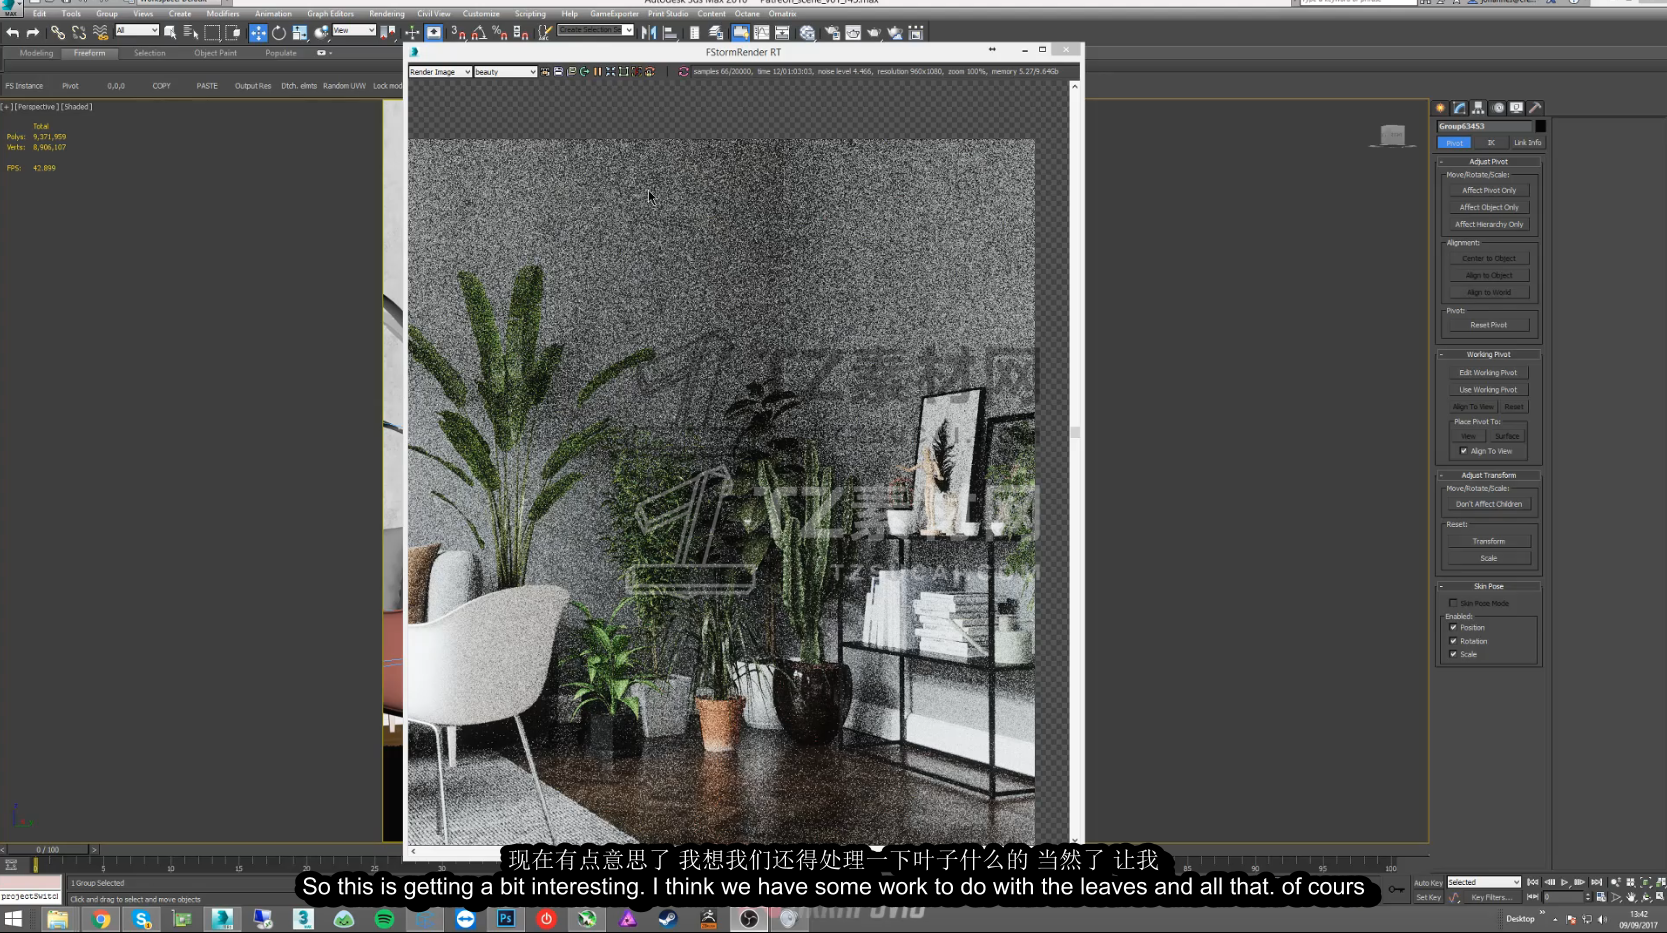Activate Bind to Space Warp tool
The image size is (1667, 933).
[100, 33]
